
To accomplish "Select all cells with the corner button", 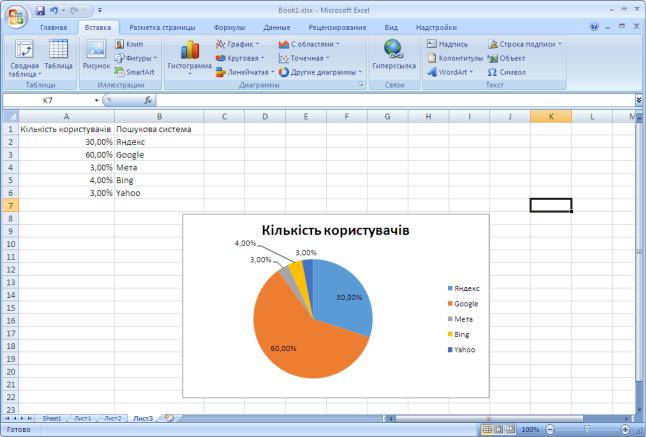I will pyautogui.click(x=11, y=117).
